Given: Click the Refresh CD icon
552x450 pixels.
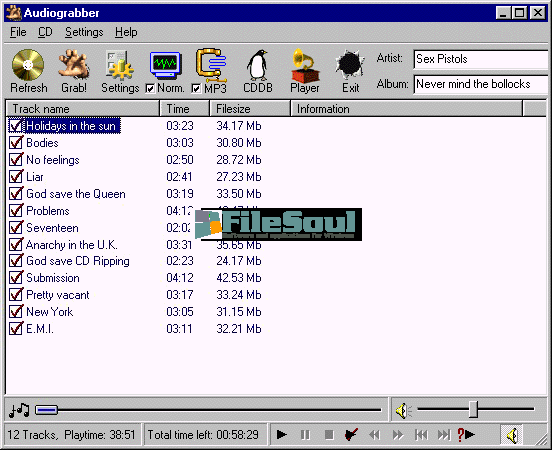Looking at the screenshot, I should (x=28, y=66).
